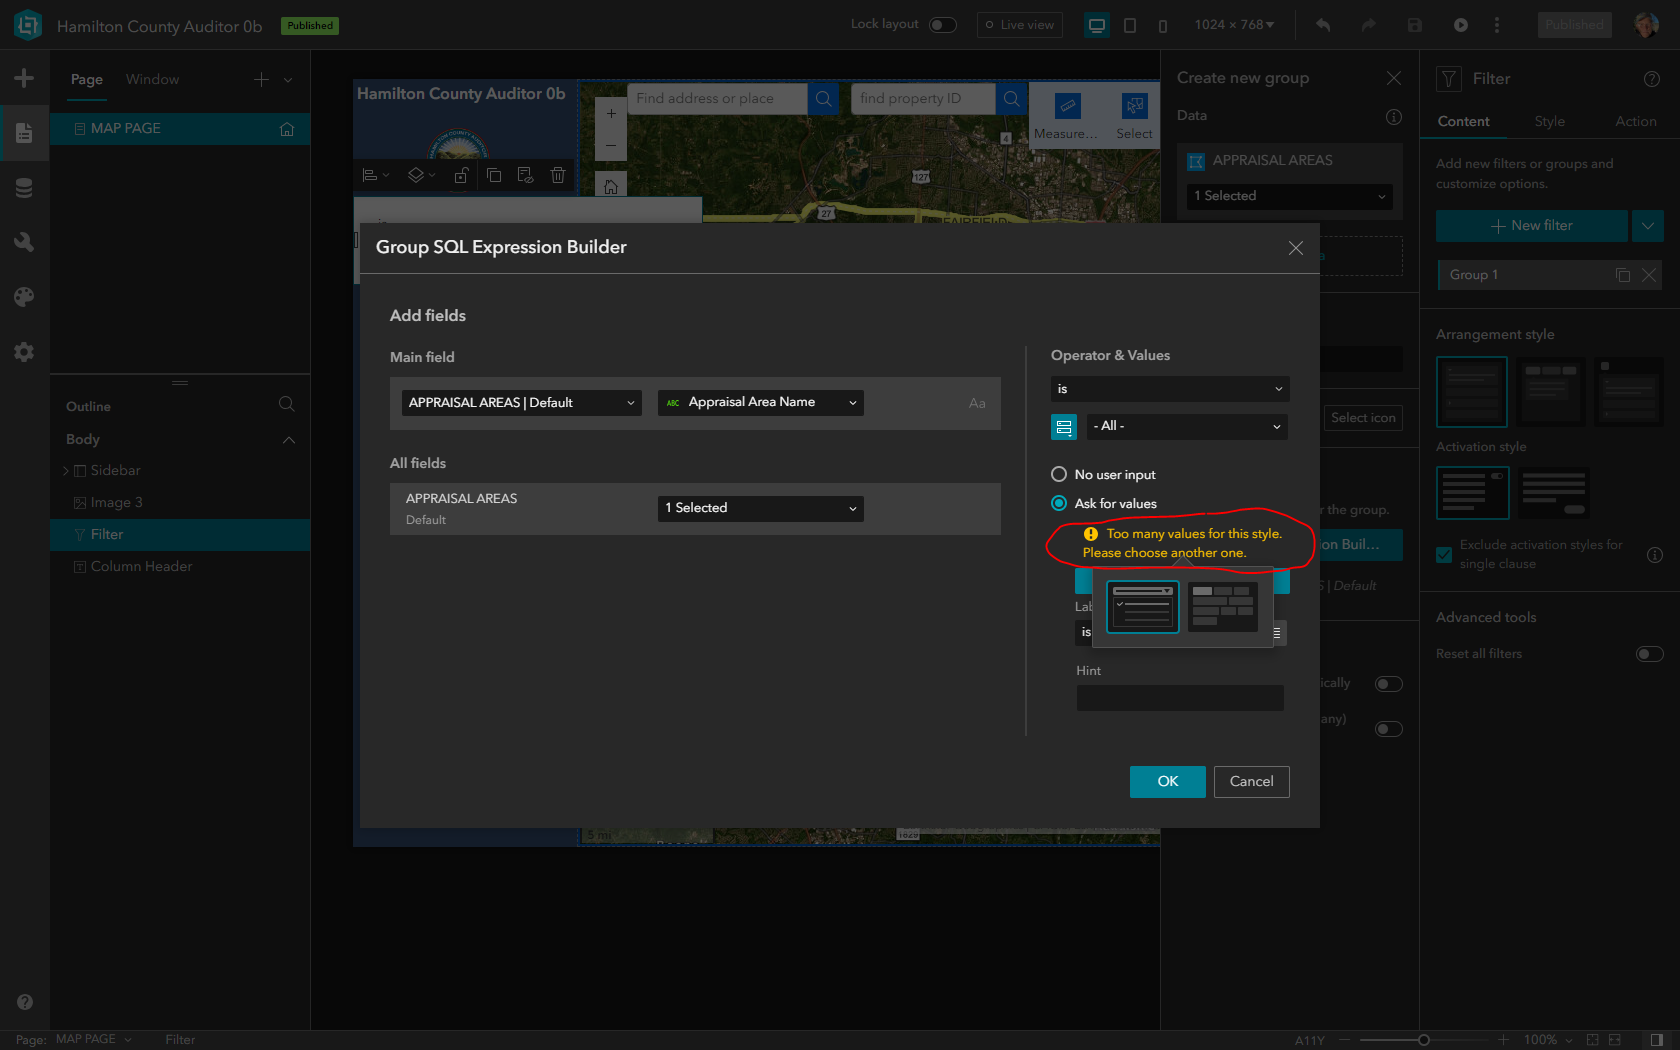Undo the last action
The height and width of the screenshot is (1050, 1680).
click(x=1322, y=24)
